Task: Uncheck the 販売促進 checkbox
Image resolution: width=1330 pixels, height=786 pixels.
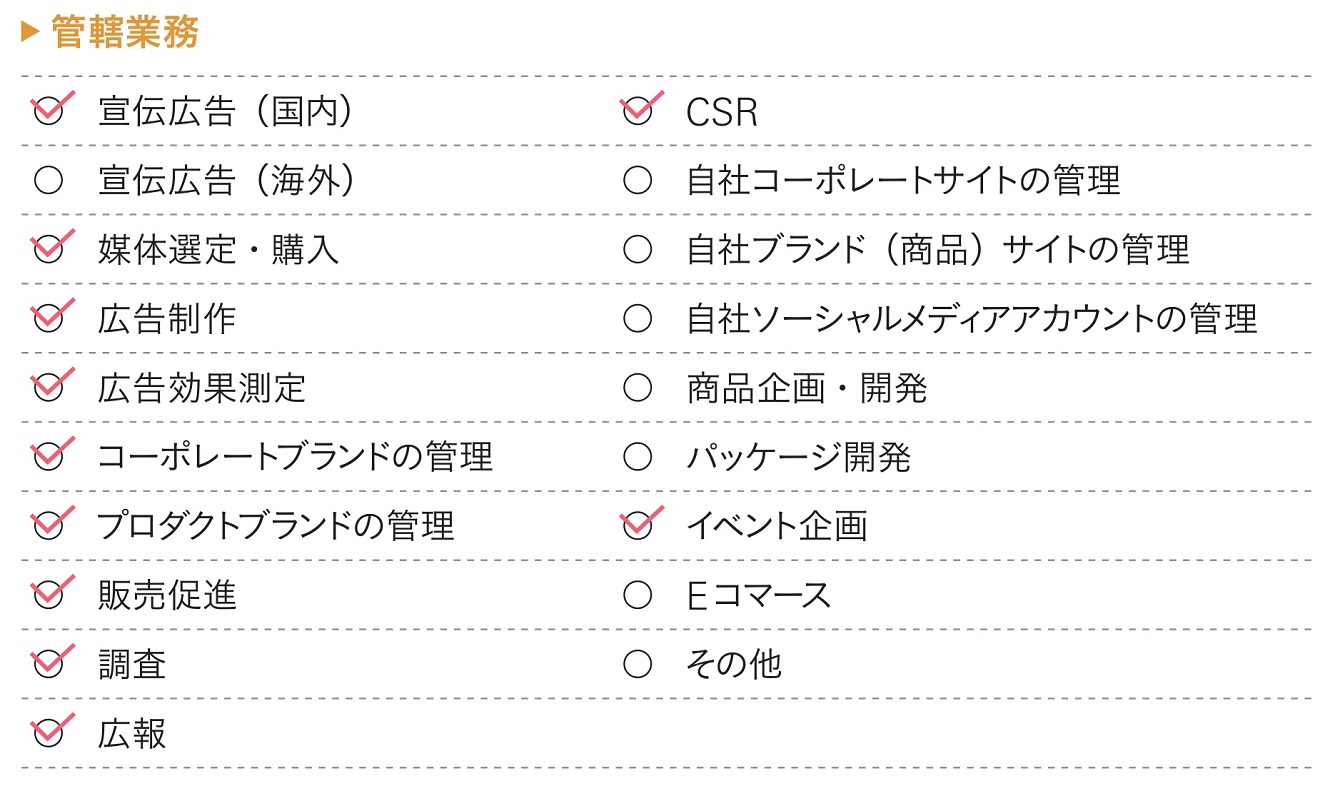Action: [49, 594]
